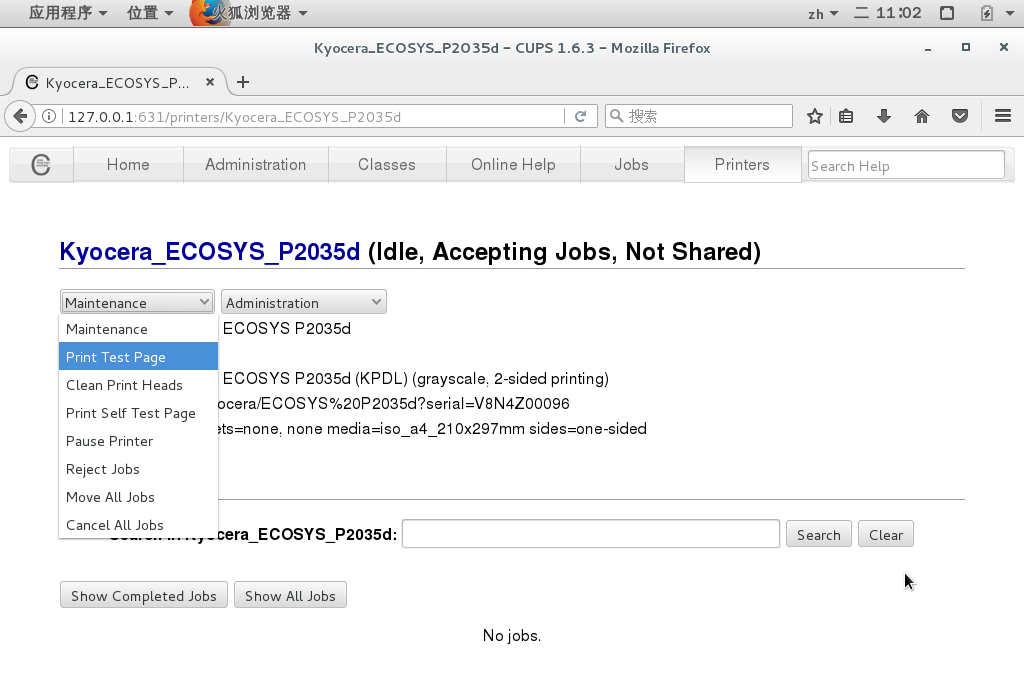This screenshot has width=1024, height=683.
Task: Click the Search Help input field
Action: click(905, 165)
